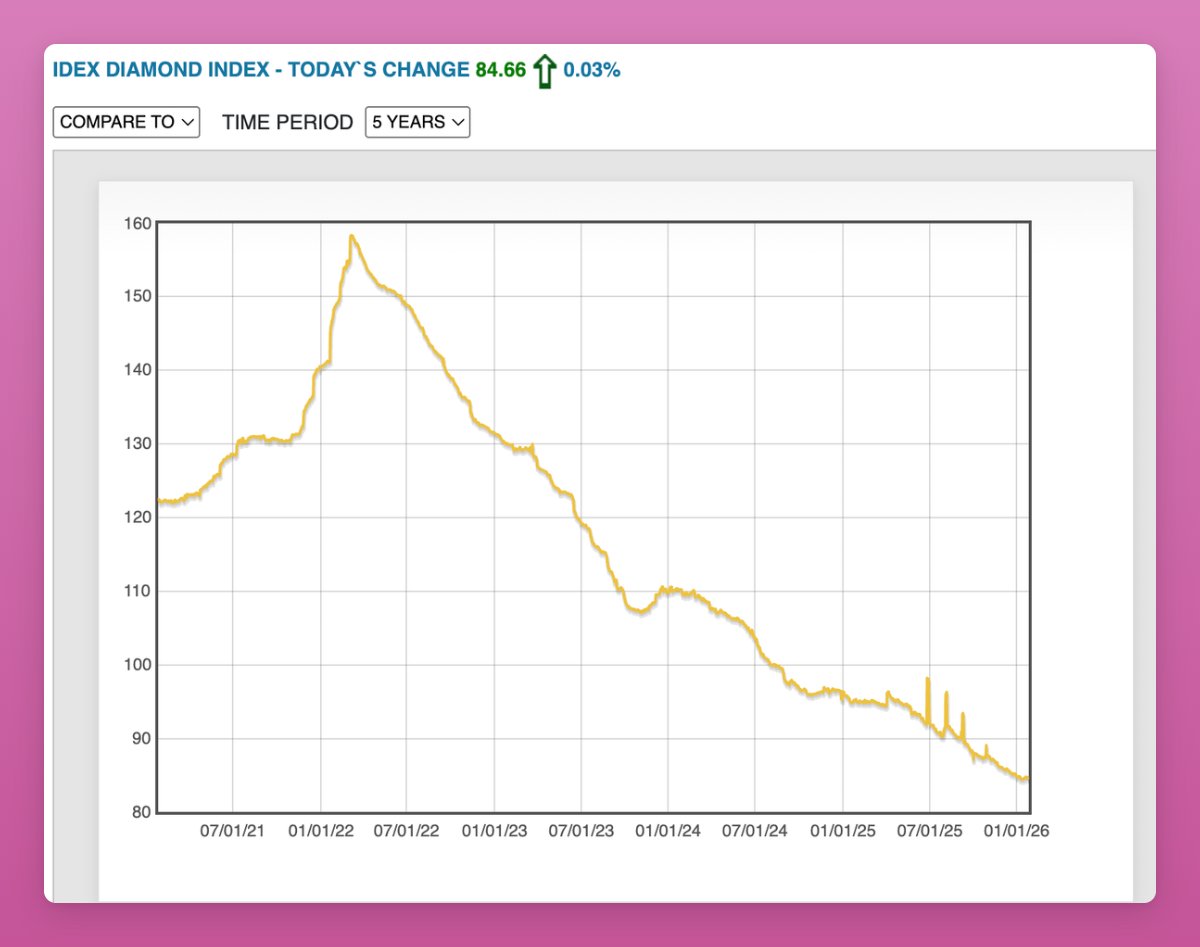Click the 01/01/22 x-axis label

click(320, 831)
